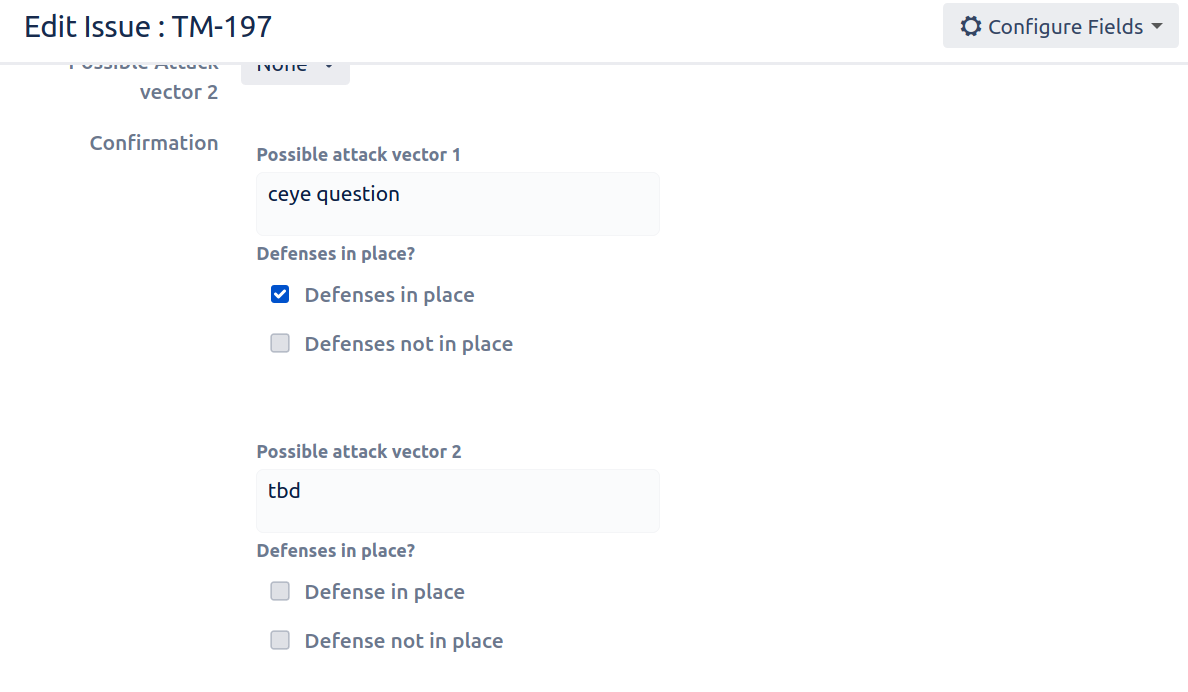Tick the Defenses not in place checkbox
The width and height of the screenshot is (1188, 692).
click(x=280, y=343)
